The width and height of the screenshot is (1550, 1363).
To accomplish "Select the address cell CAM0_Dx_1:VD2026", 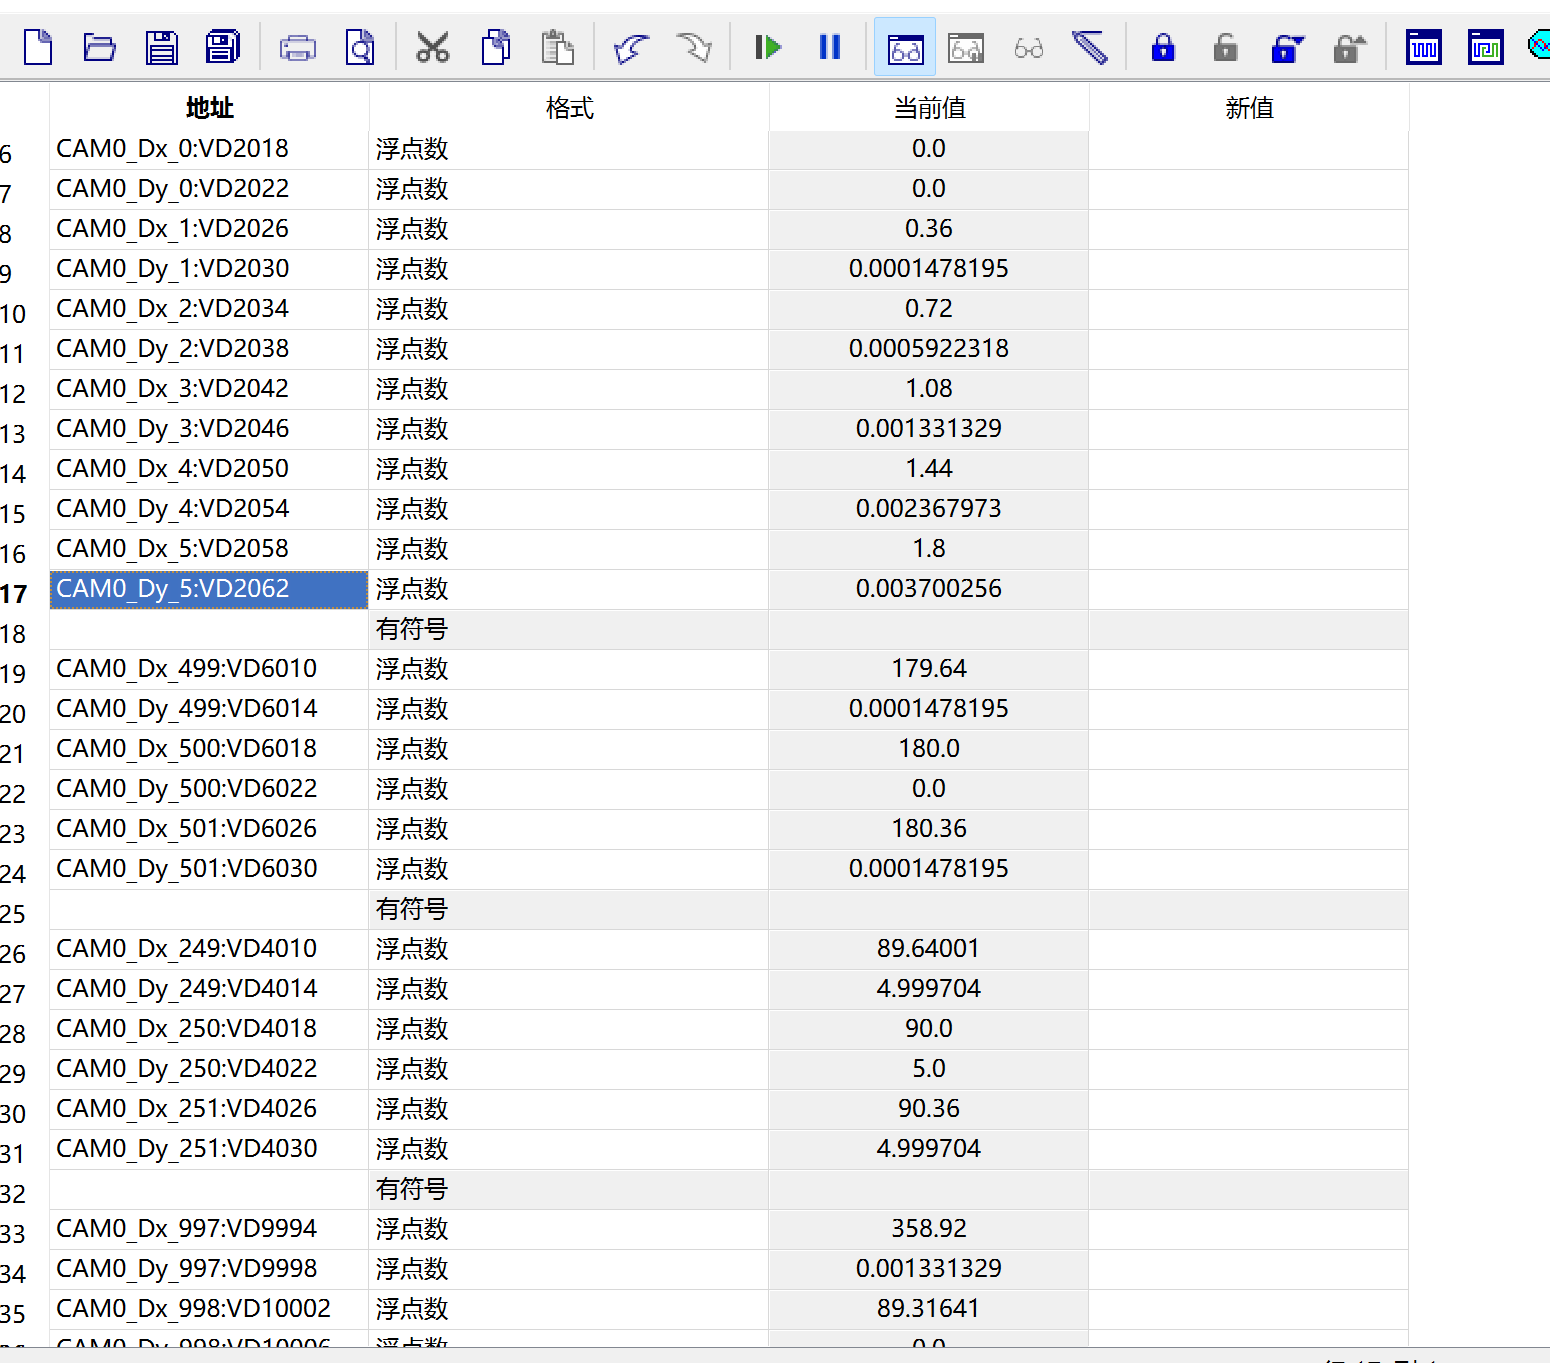I will [x=209, y=229].
